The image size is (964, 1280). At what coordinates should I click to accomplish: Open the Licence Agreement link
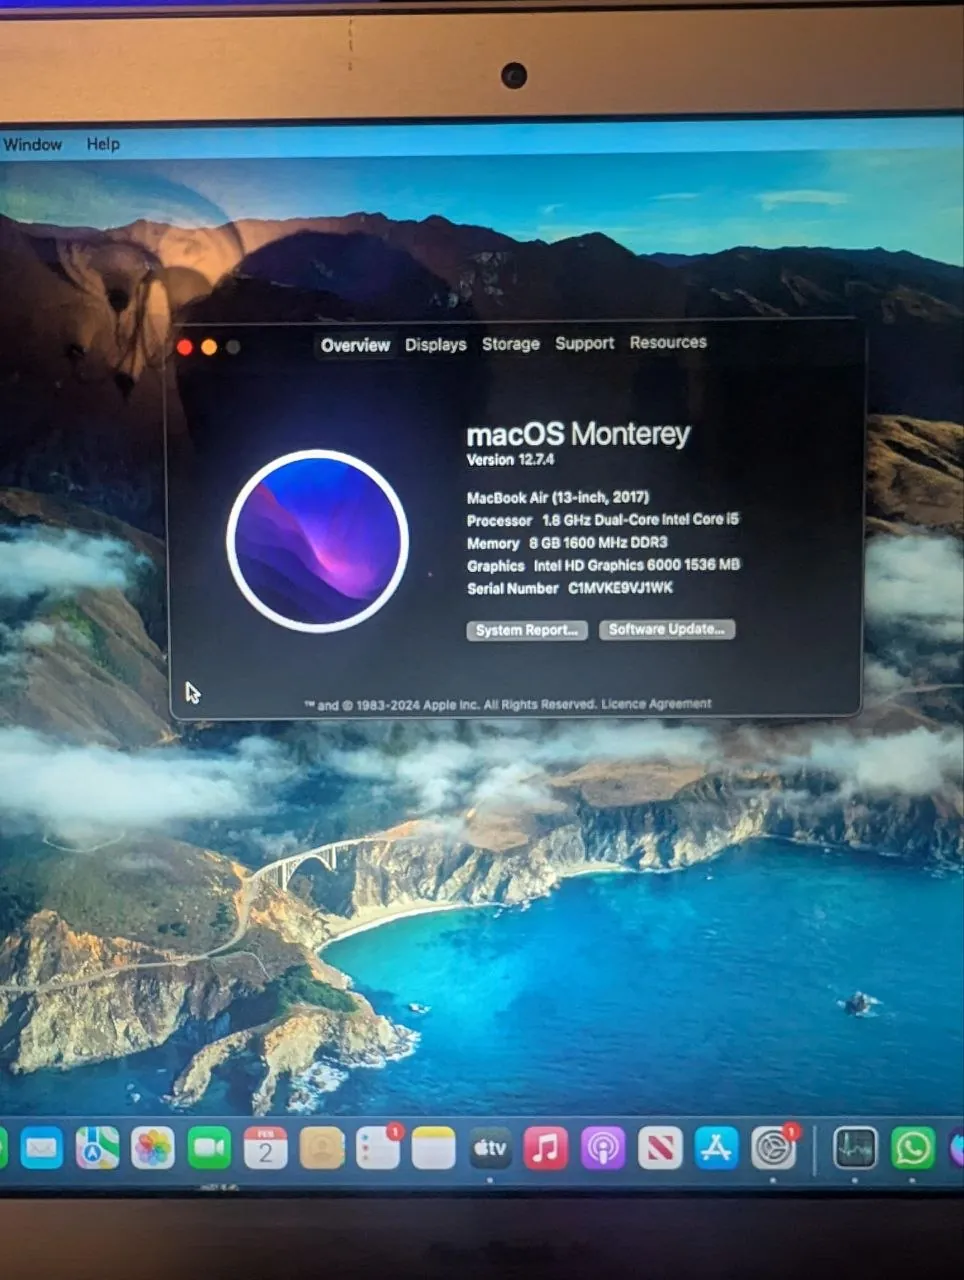[x=656, y=704]
